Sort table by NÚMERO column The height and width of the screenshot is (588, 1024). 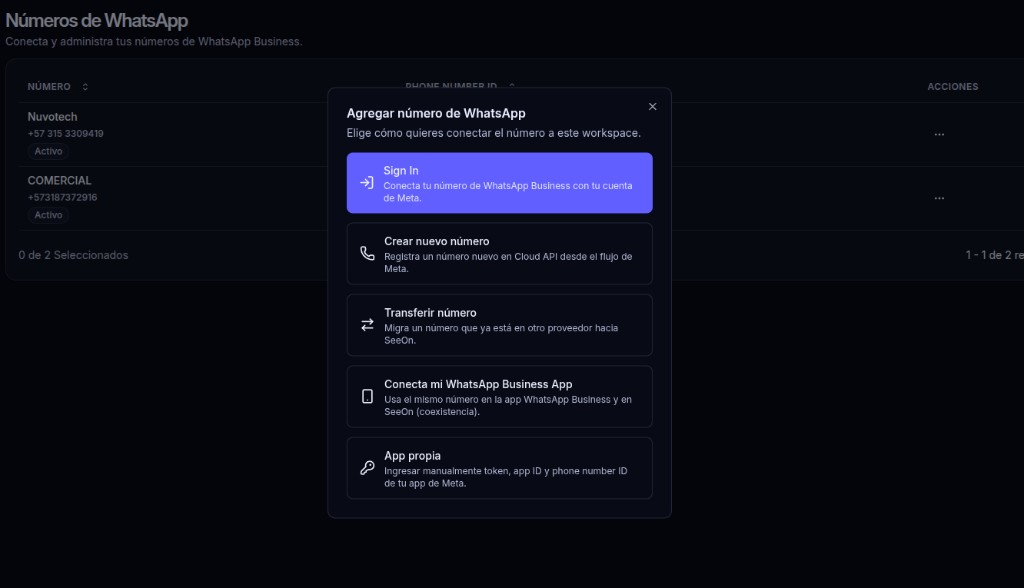tap(49, 86)
